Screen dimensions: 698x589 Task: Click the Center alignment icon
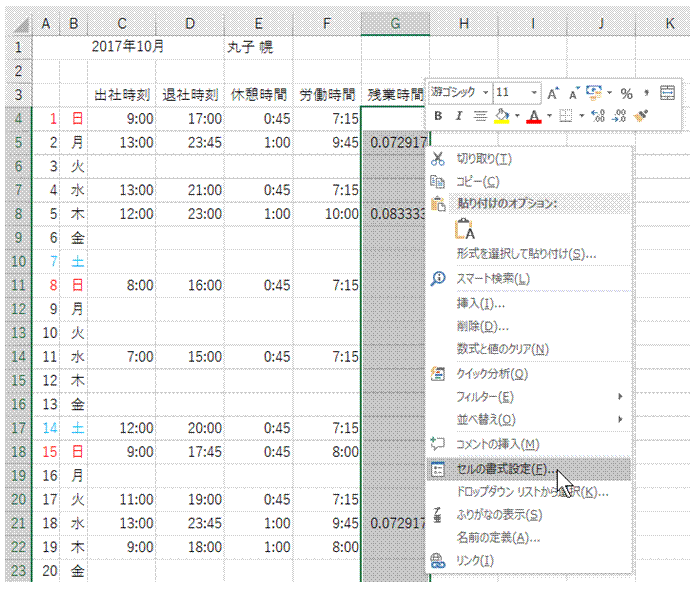click(x=480, y=116)
